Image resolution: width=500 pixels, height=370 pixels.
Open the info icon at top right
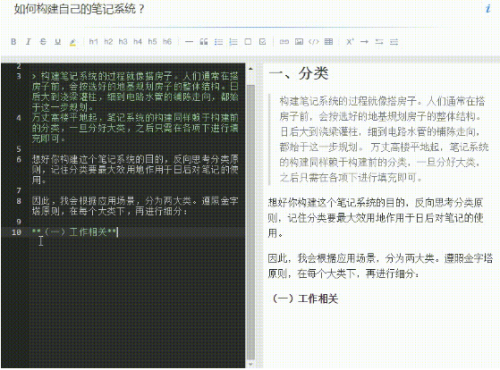pos(488,9)
